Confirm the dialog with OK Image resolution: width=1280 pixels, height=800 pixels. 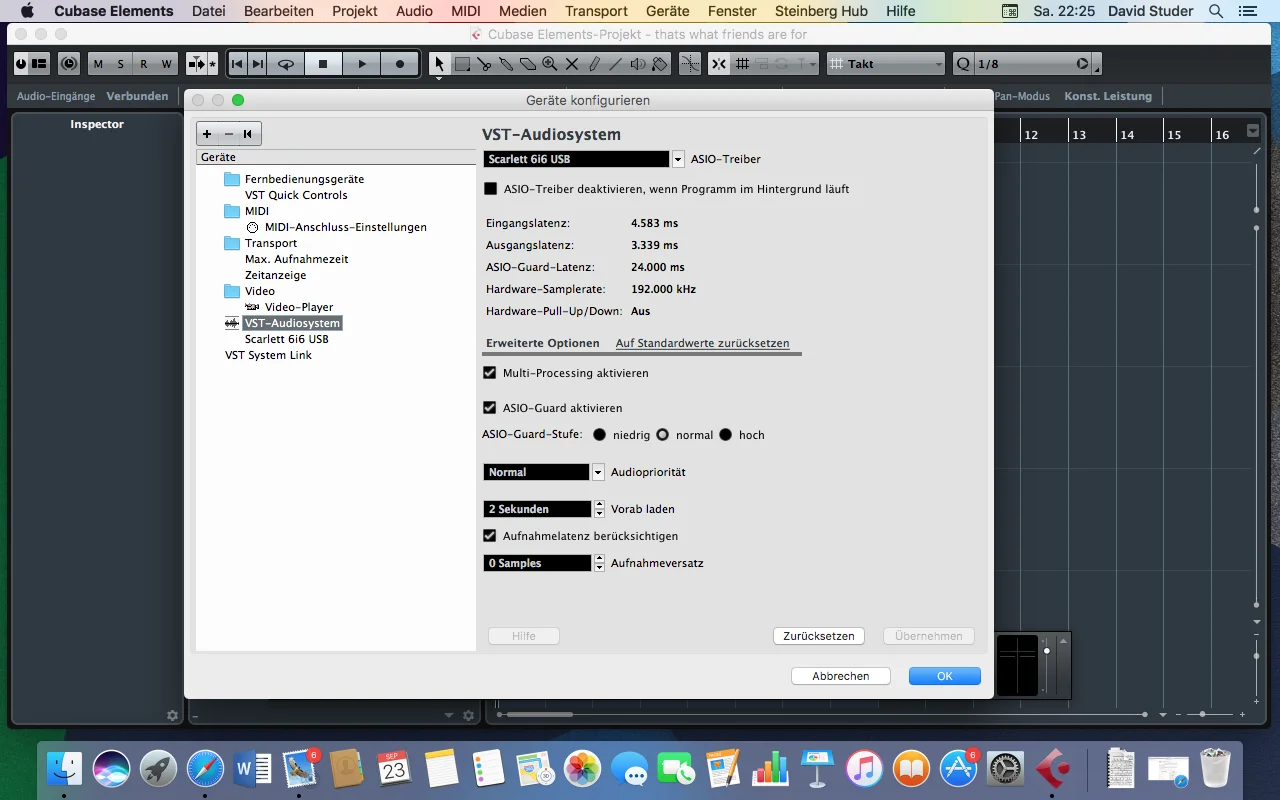pyautogui.click(x=945, y=676)
